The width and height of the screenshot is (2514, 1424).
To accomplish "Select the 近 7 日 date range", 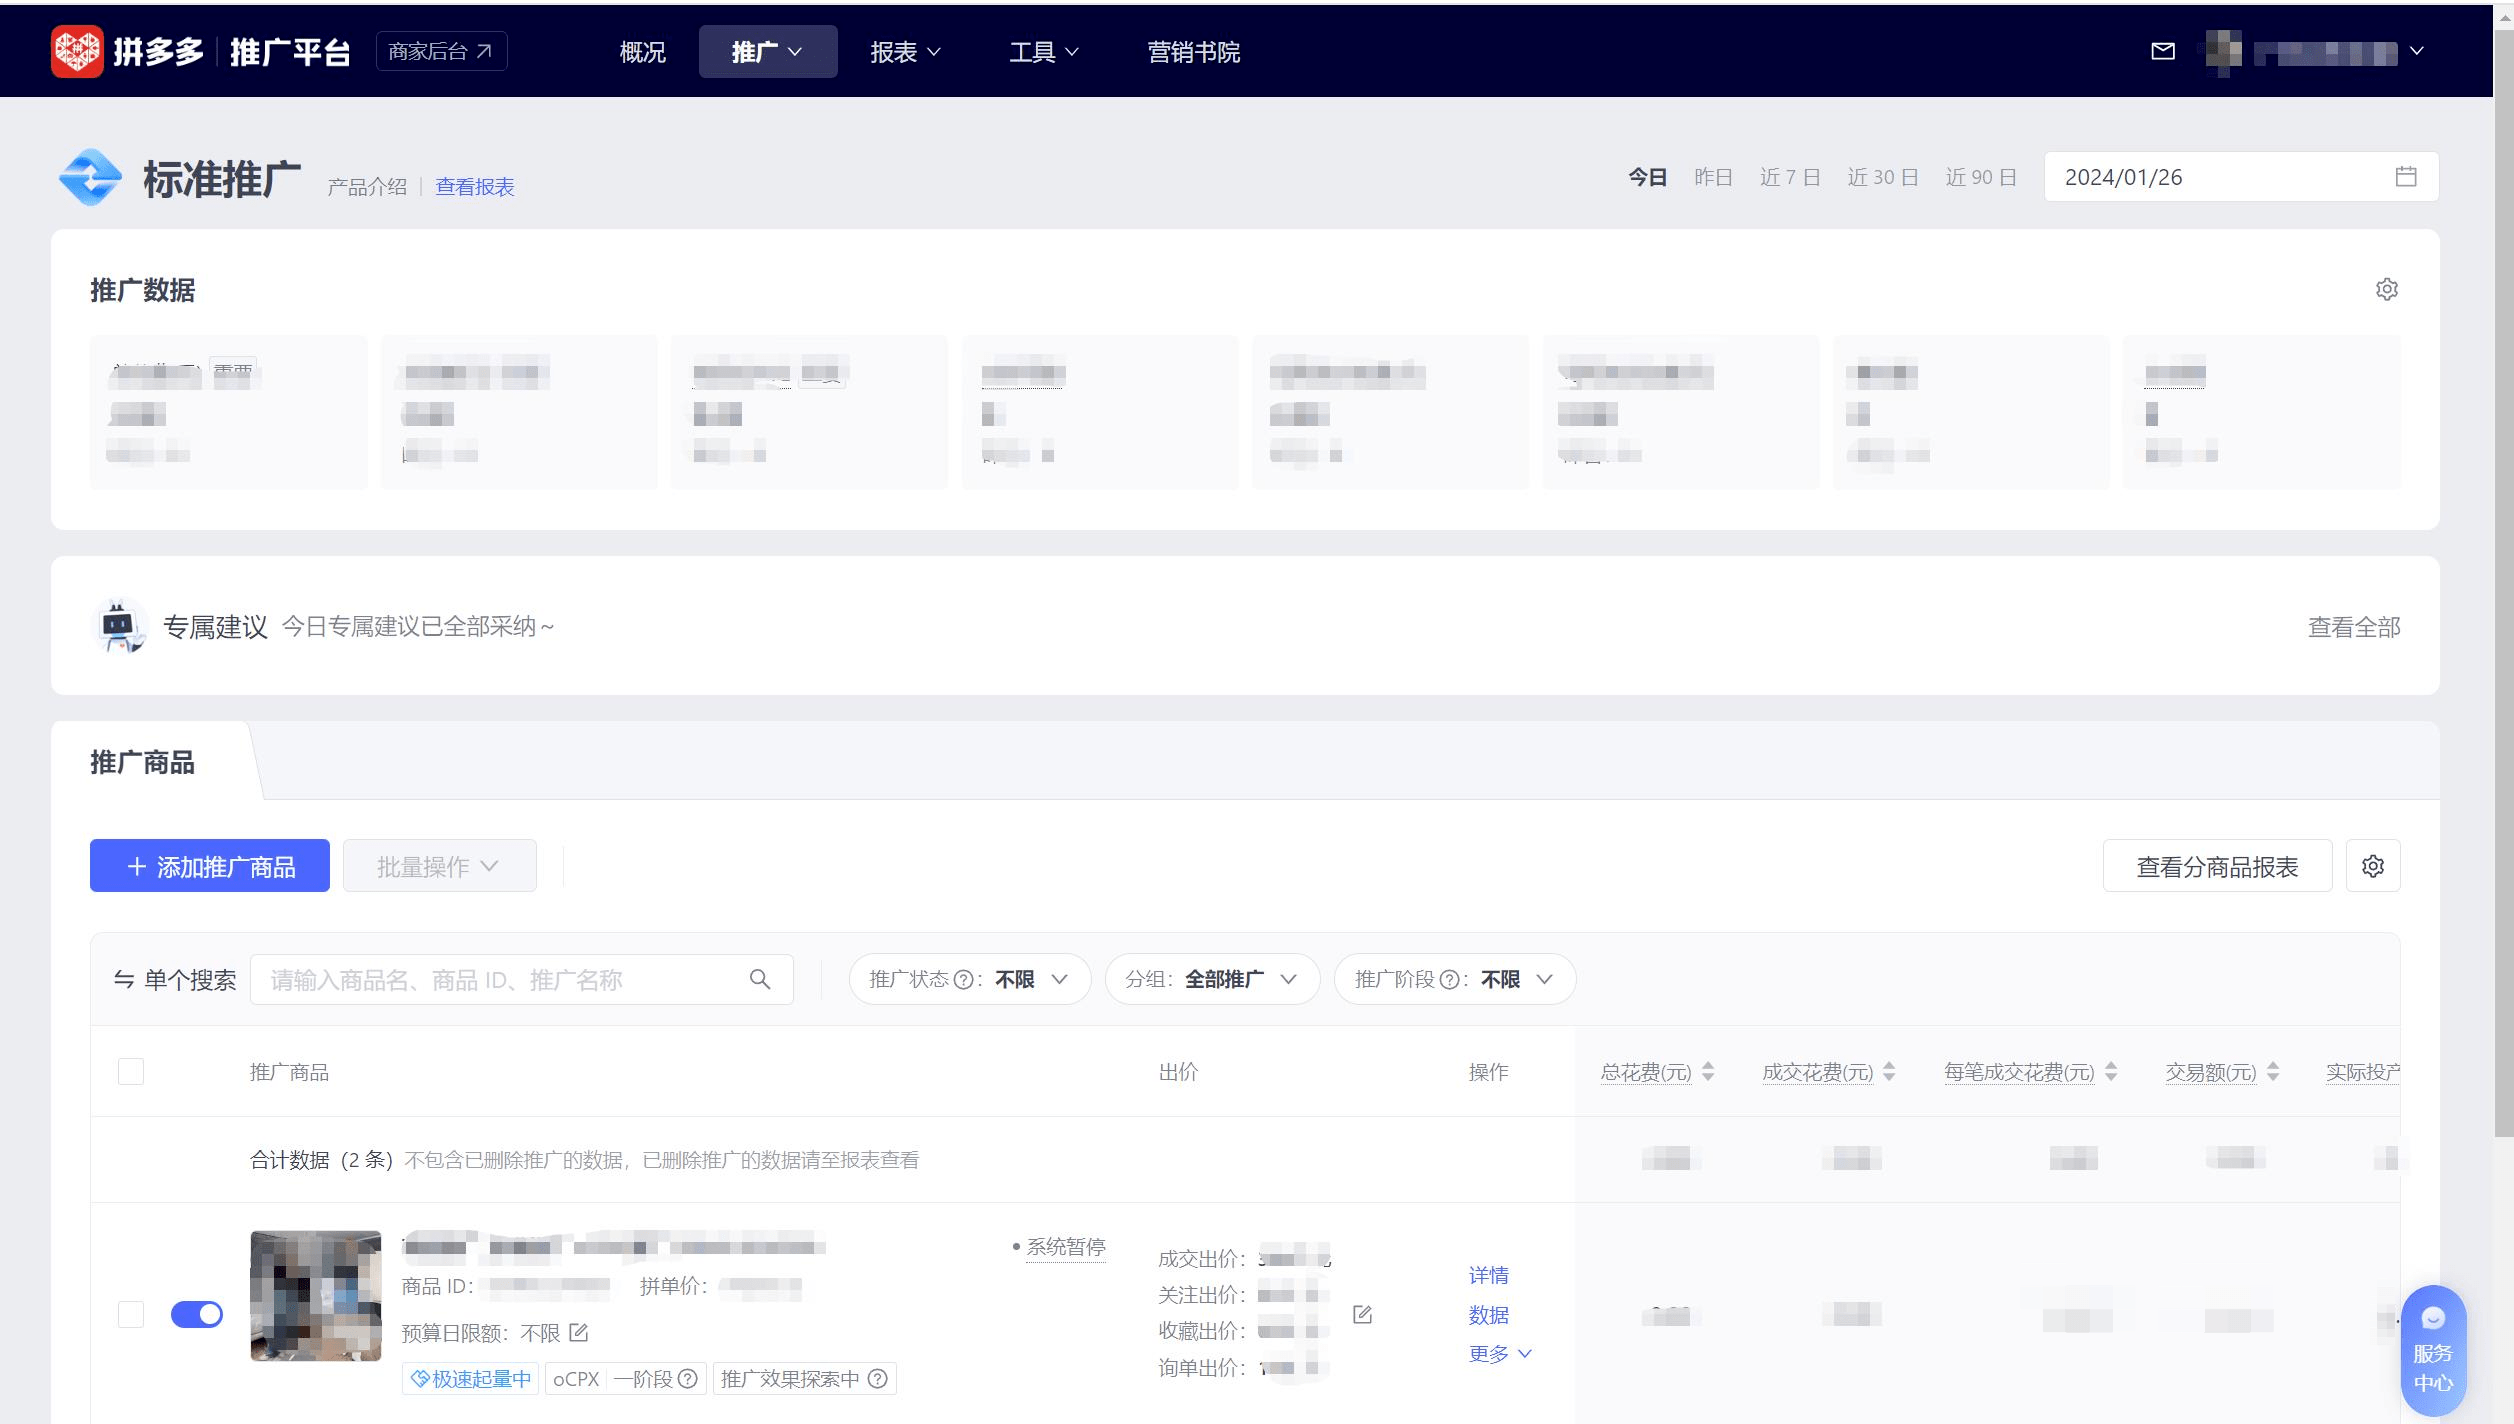I will coord(1789,177).
